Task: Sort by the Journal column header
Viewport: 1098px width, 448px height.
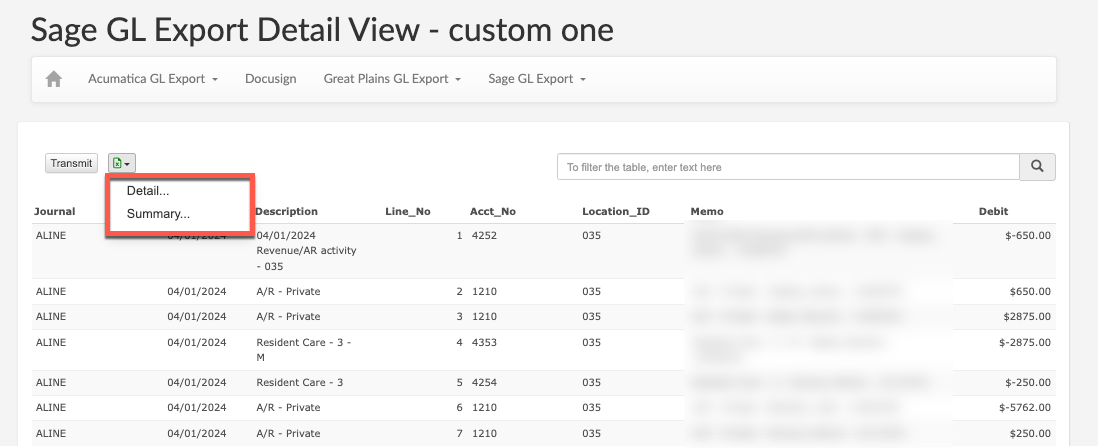Action: coord(55,211)
